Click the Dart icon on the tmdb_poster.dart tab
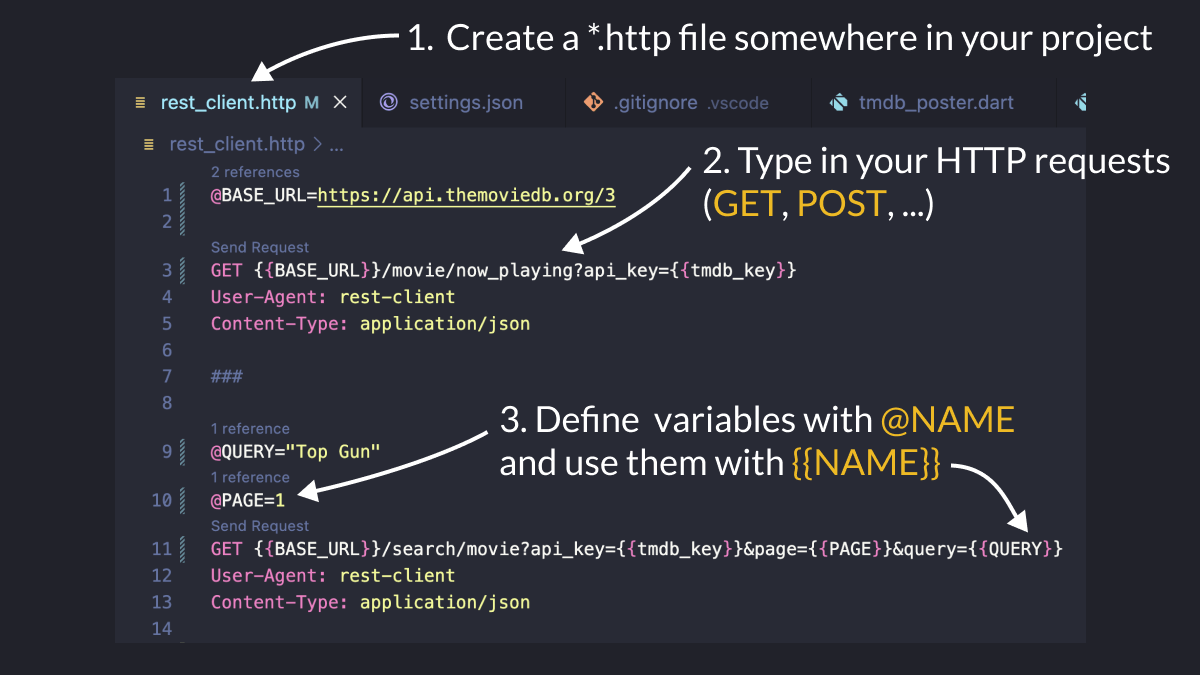The height and width of the screenshot is (675, 1200). [x=838, y=102]
